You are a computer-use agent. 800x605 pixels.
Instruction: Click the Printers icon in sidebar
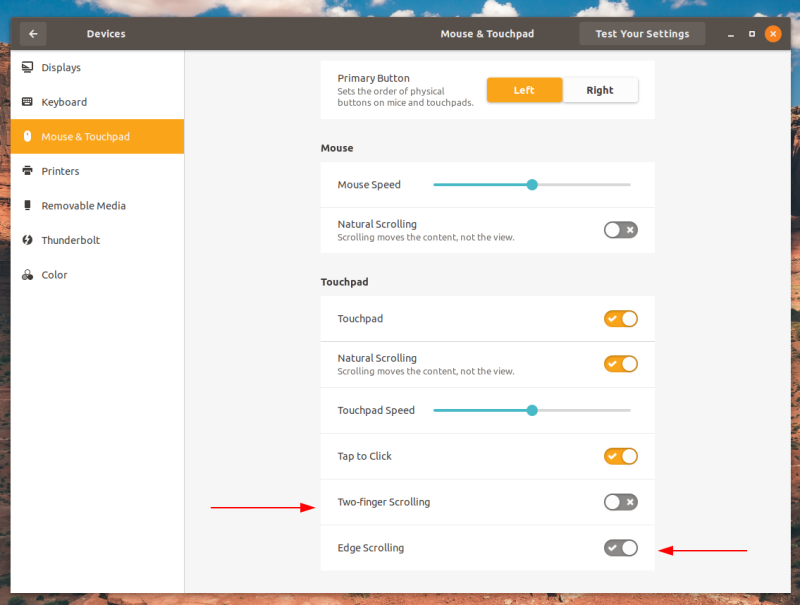(28, 171)
